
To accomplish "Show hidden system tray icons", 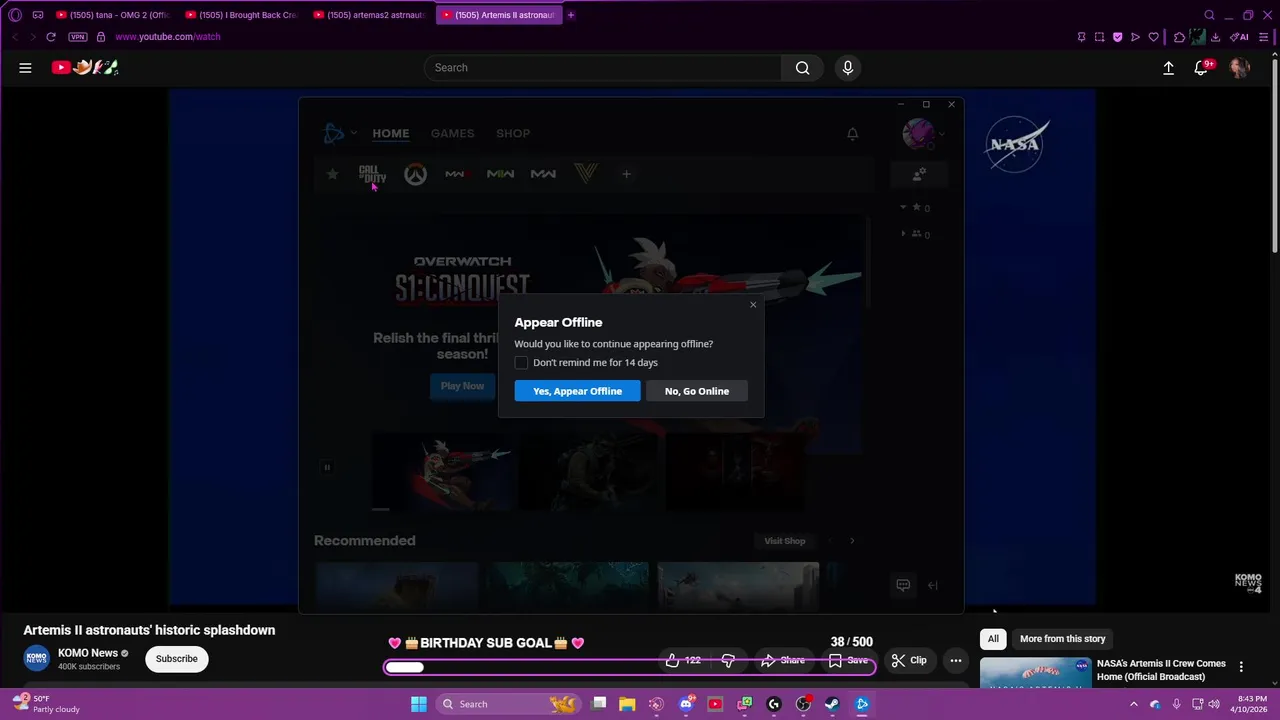I will (x=1134, y=704).
